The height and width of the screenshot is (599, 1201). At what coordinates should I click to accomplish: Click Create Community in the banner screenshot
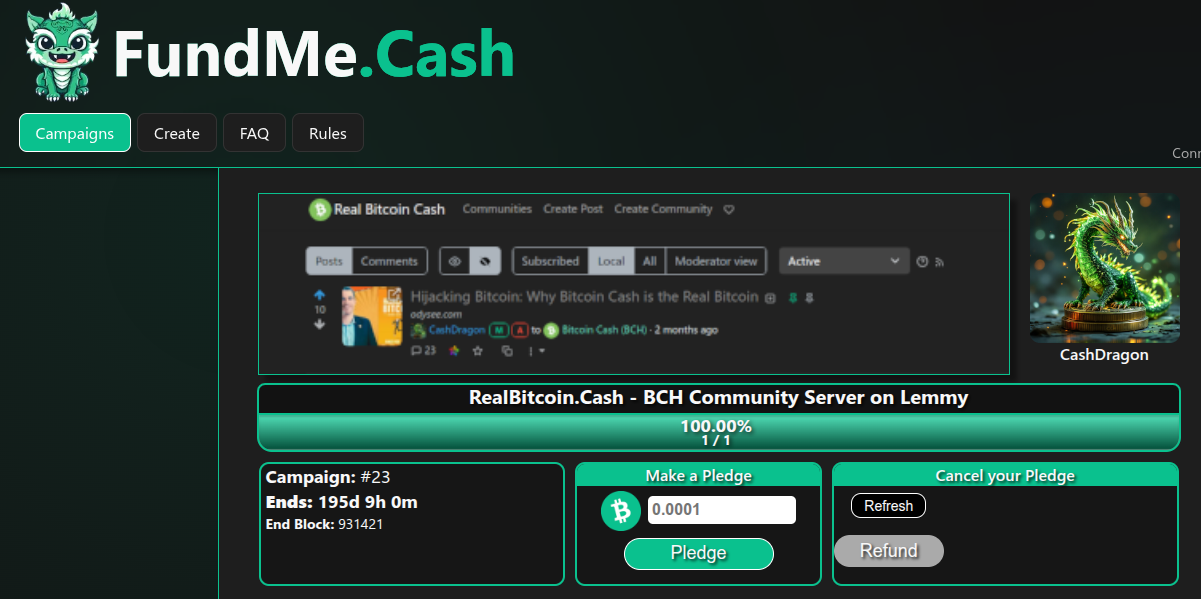[x=663, y=209]
